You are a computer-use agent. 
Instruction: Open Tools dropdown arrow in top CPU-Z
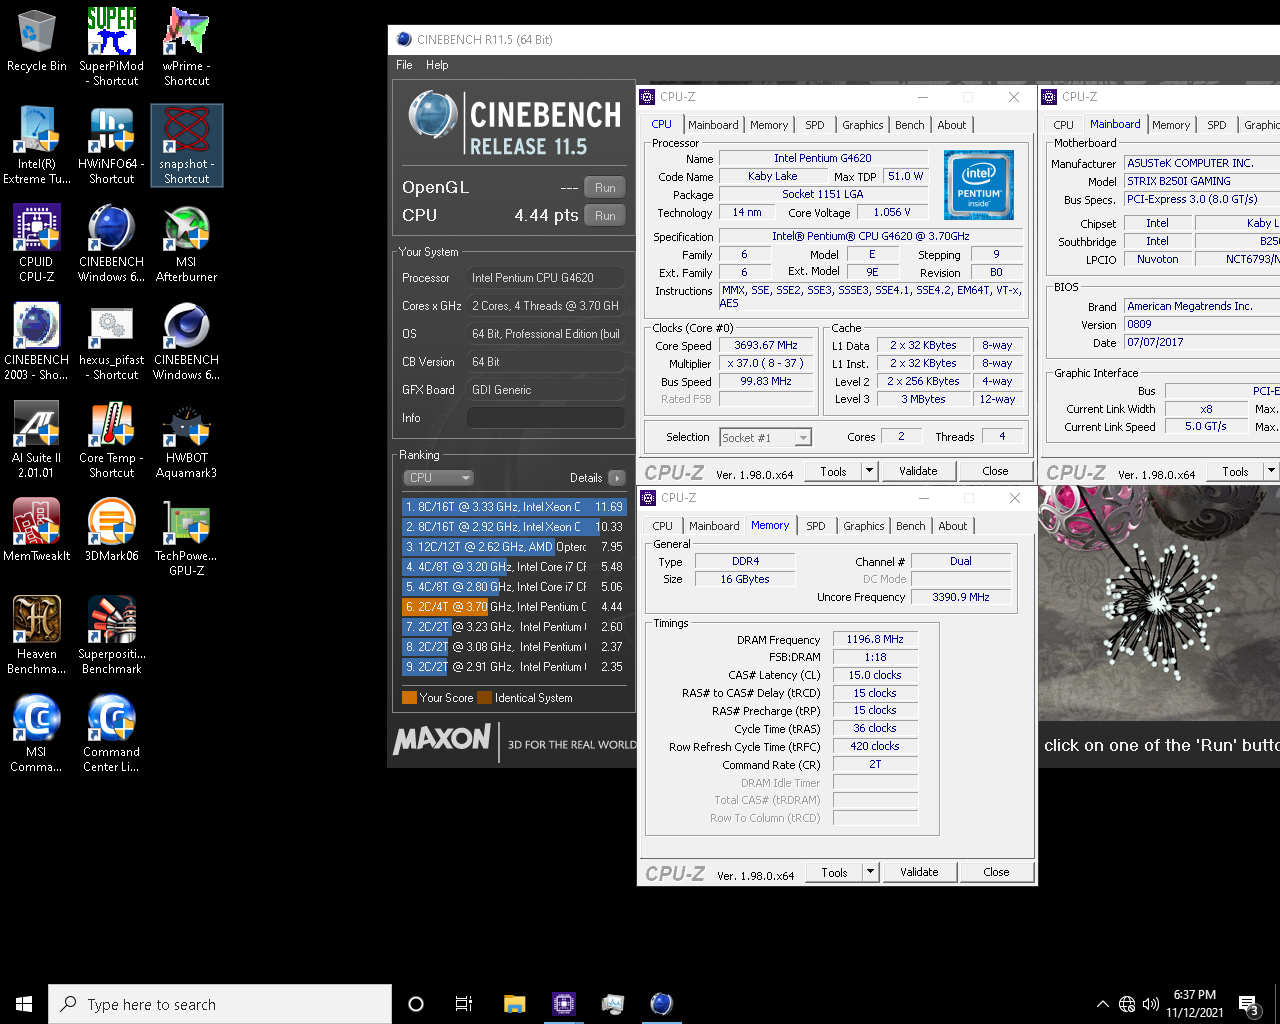click(869, 471)
